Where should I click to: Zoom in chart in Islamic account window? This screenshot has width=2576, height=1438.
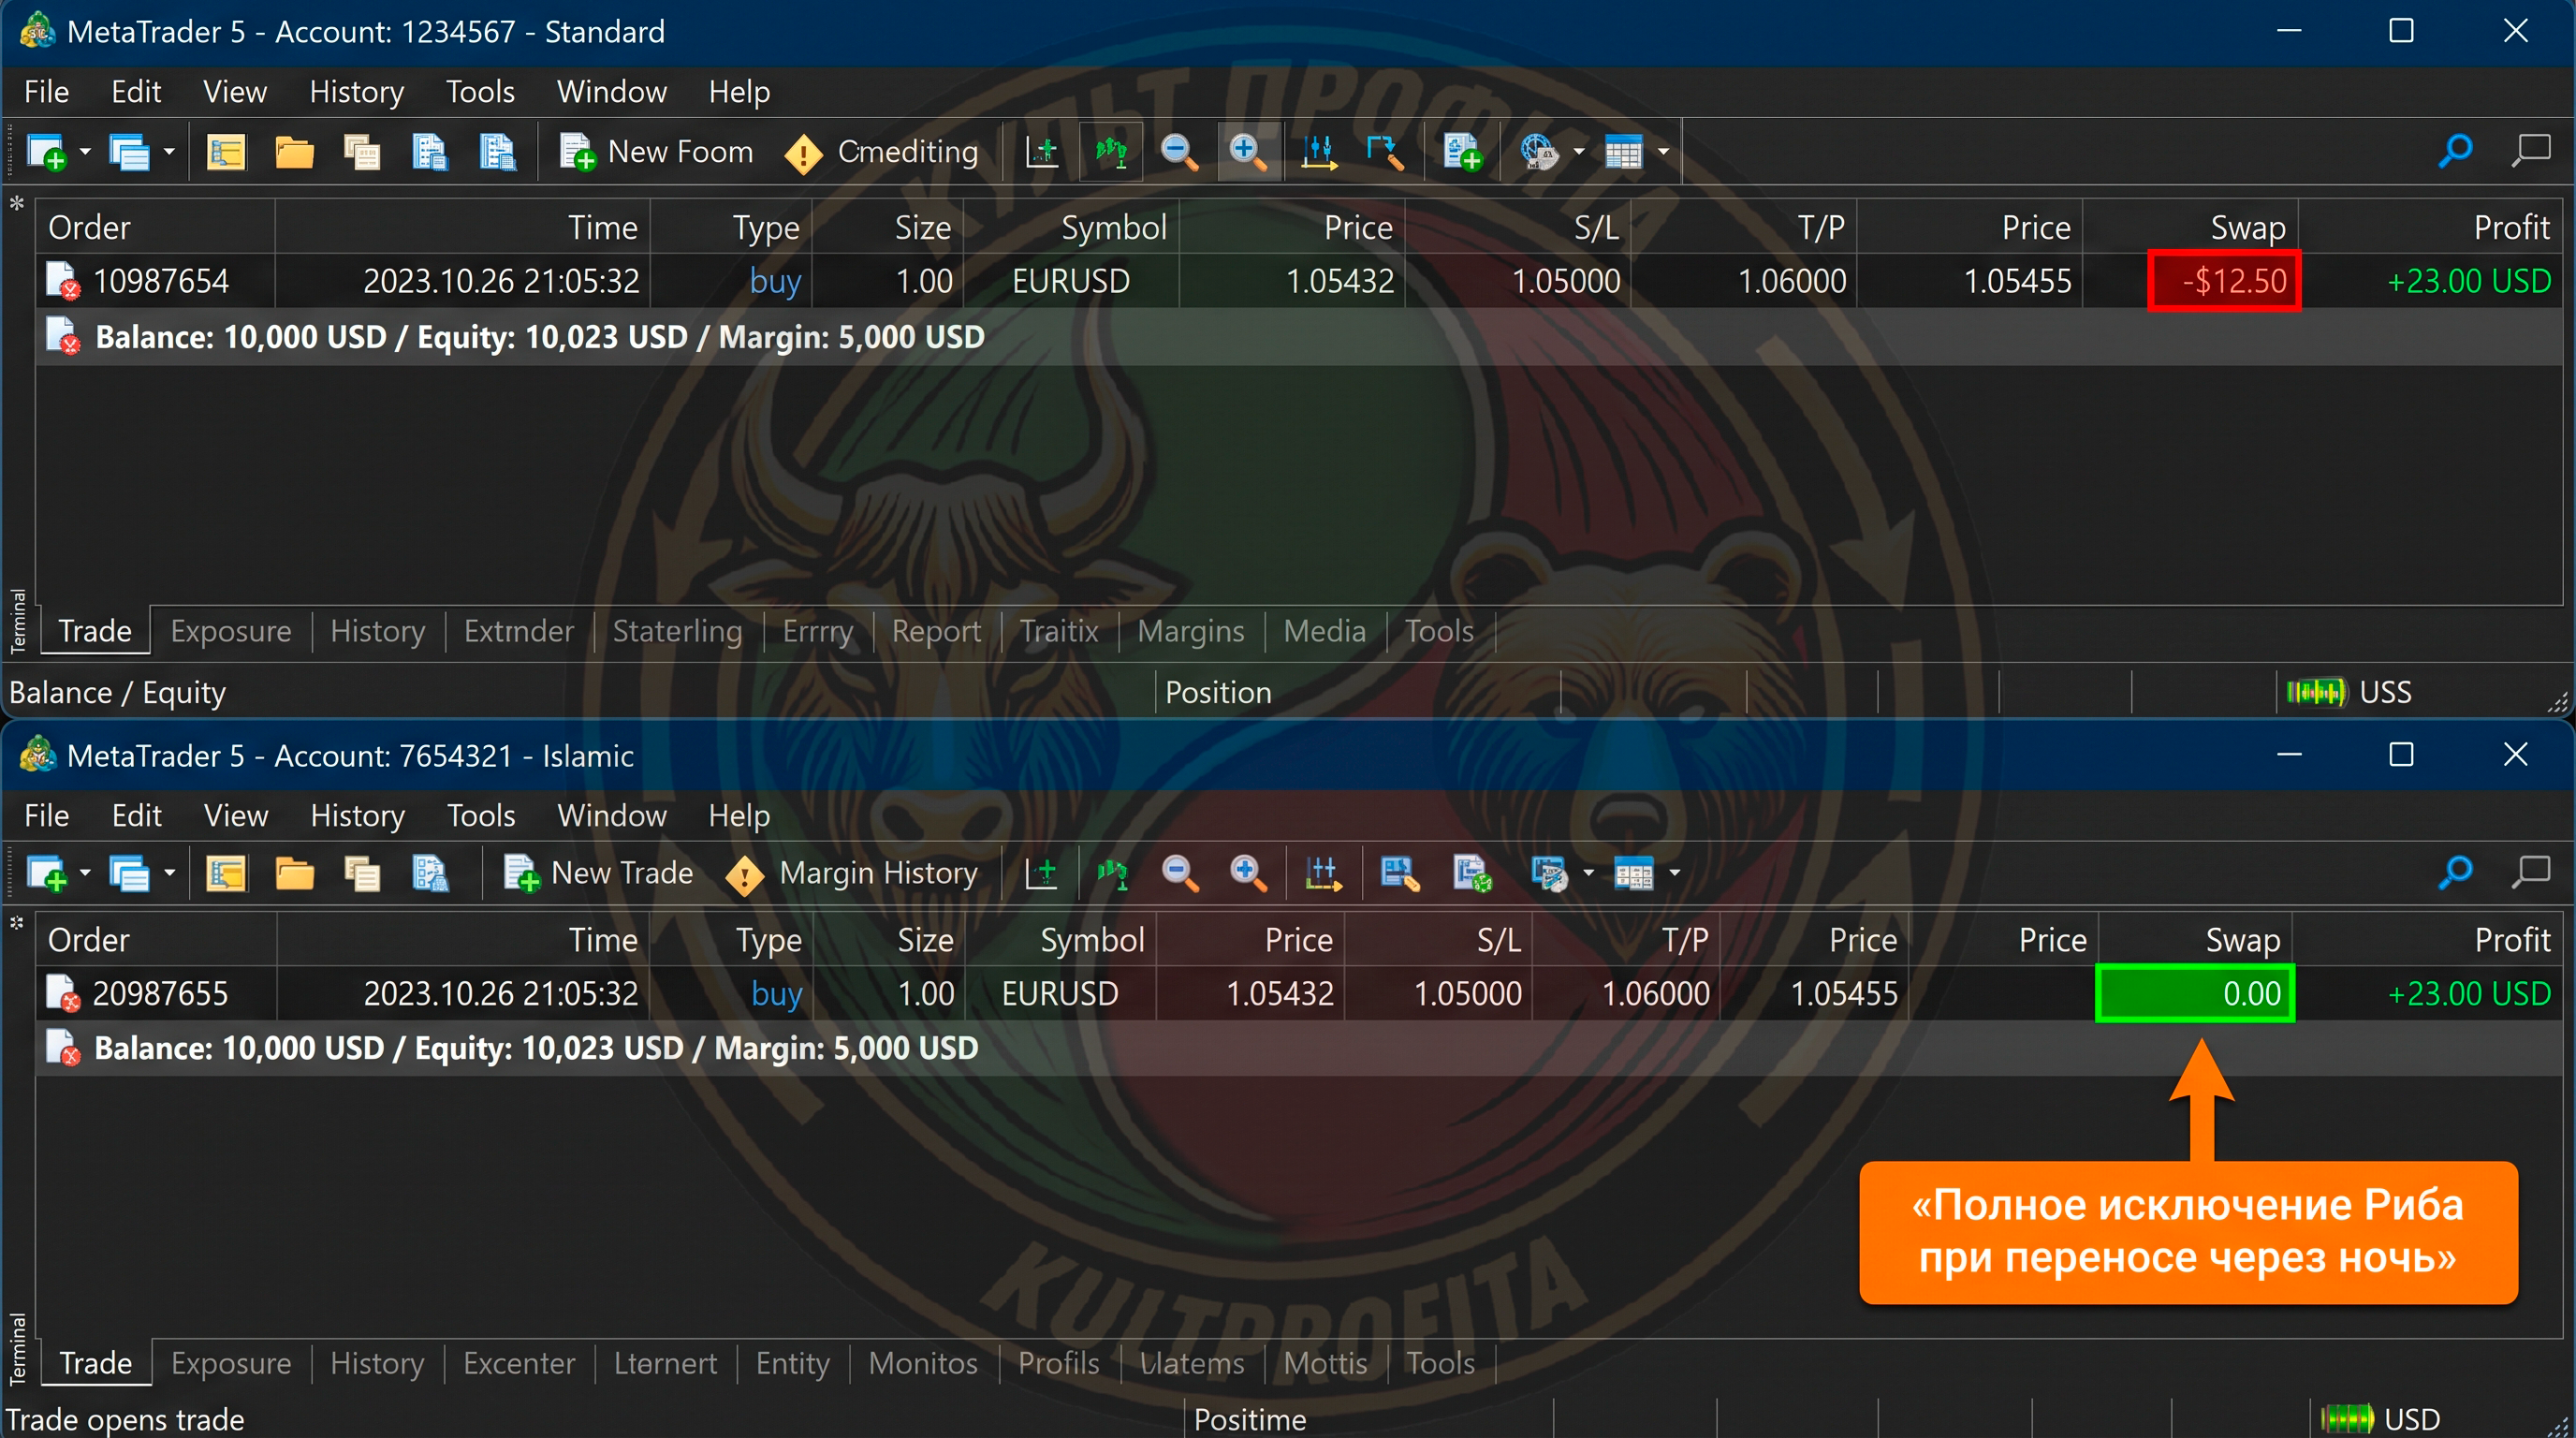tap(1248, 874)
